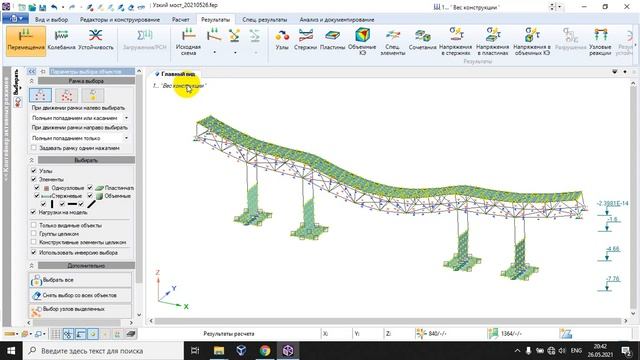Open the load case dropdown in title bar
640x360 pixels.
(x=560, y=7)
